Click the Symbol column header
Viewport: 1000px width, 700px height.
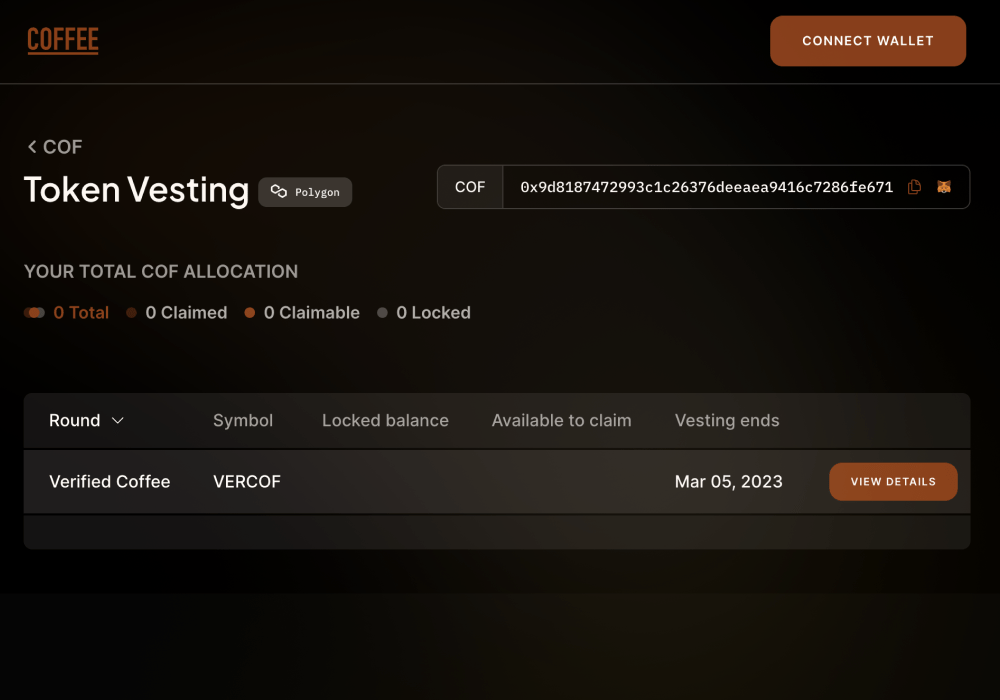tap(242, 420)
